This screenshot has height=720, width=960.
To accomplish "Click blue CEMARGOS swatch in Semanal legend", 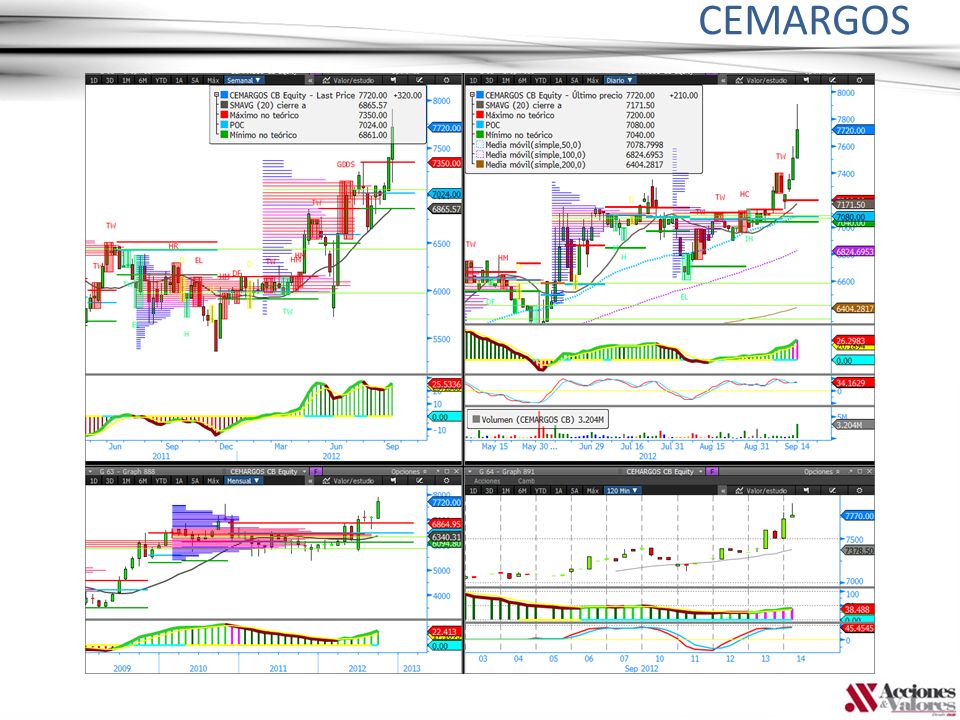I will (x=223, y=96).
